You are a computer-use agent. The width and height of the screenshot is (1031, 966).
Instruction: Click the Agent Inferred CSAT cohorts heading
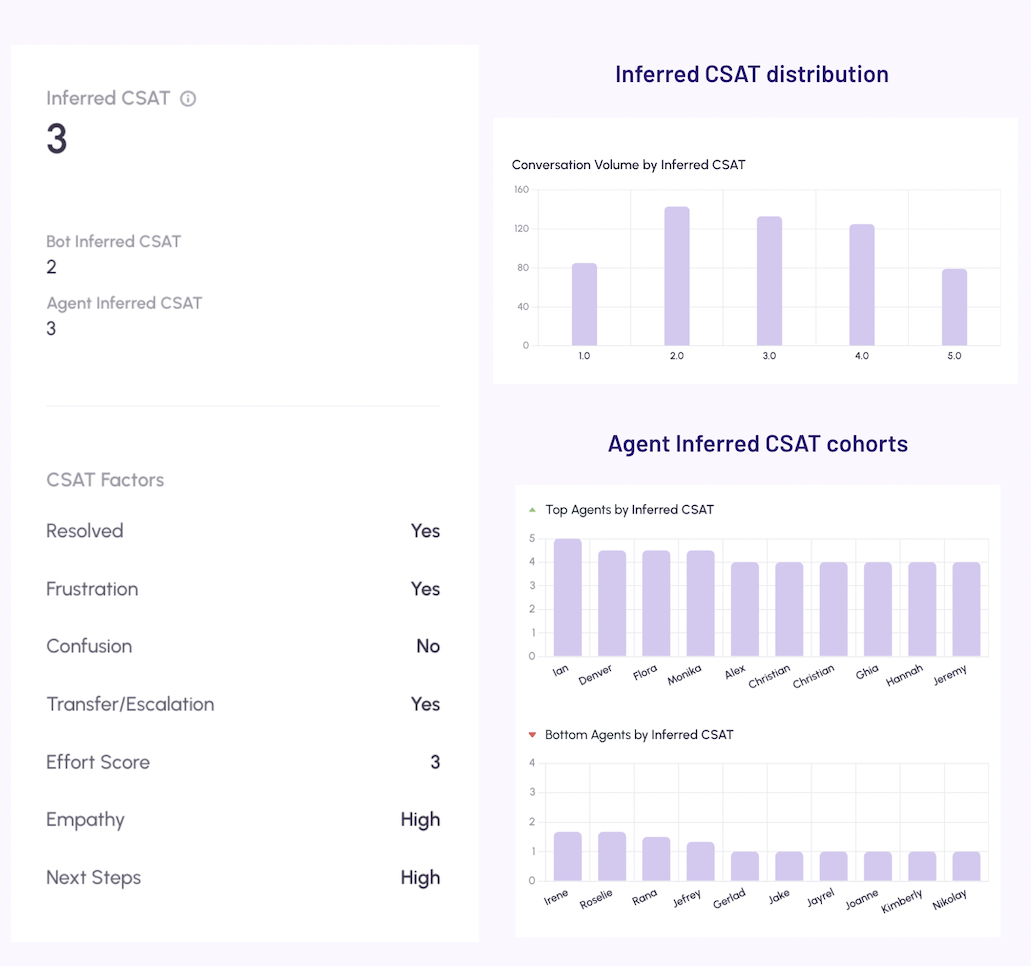757,444
